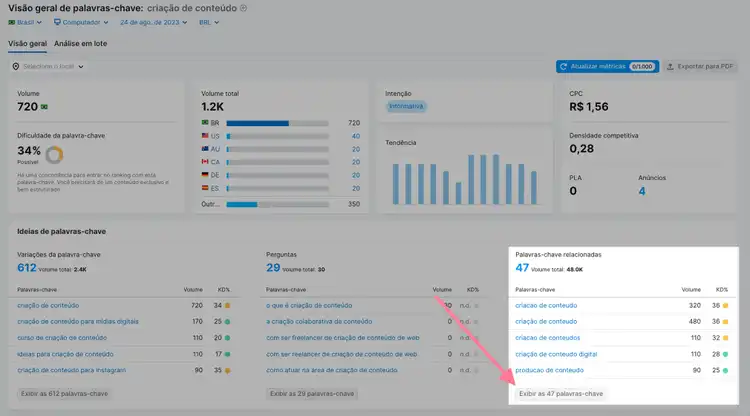Click the computer device icon
This screenshot has height=416, width=750.
(x=57, y=22)
